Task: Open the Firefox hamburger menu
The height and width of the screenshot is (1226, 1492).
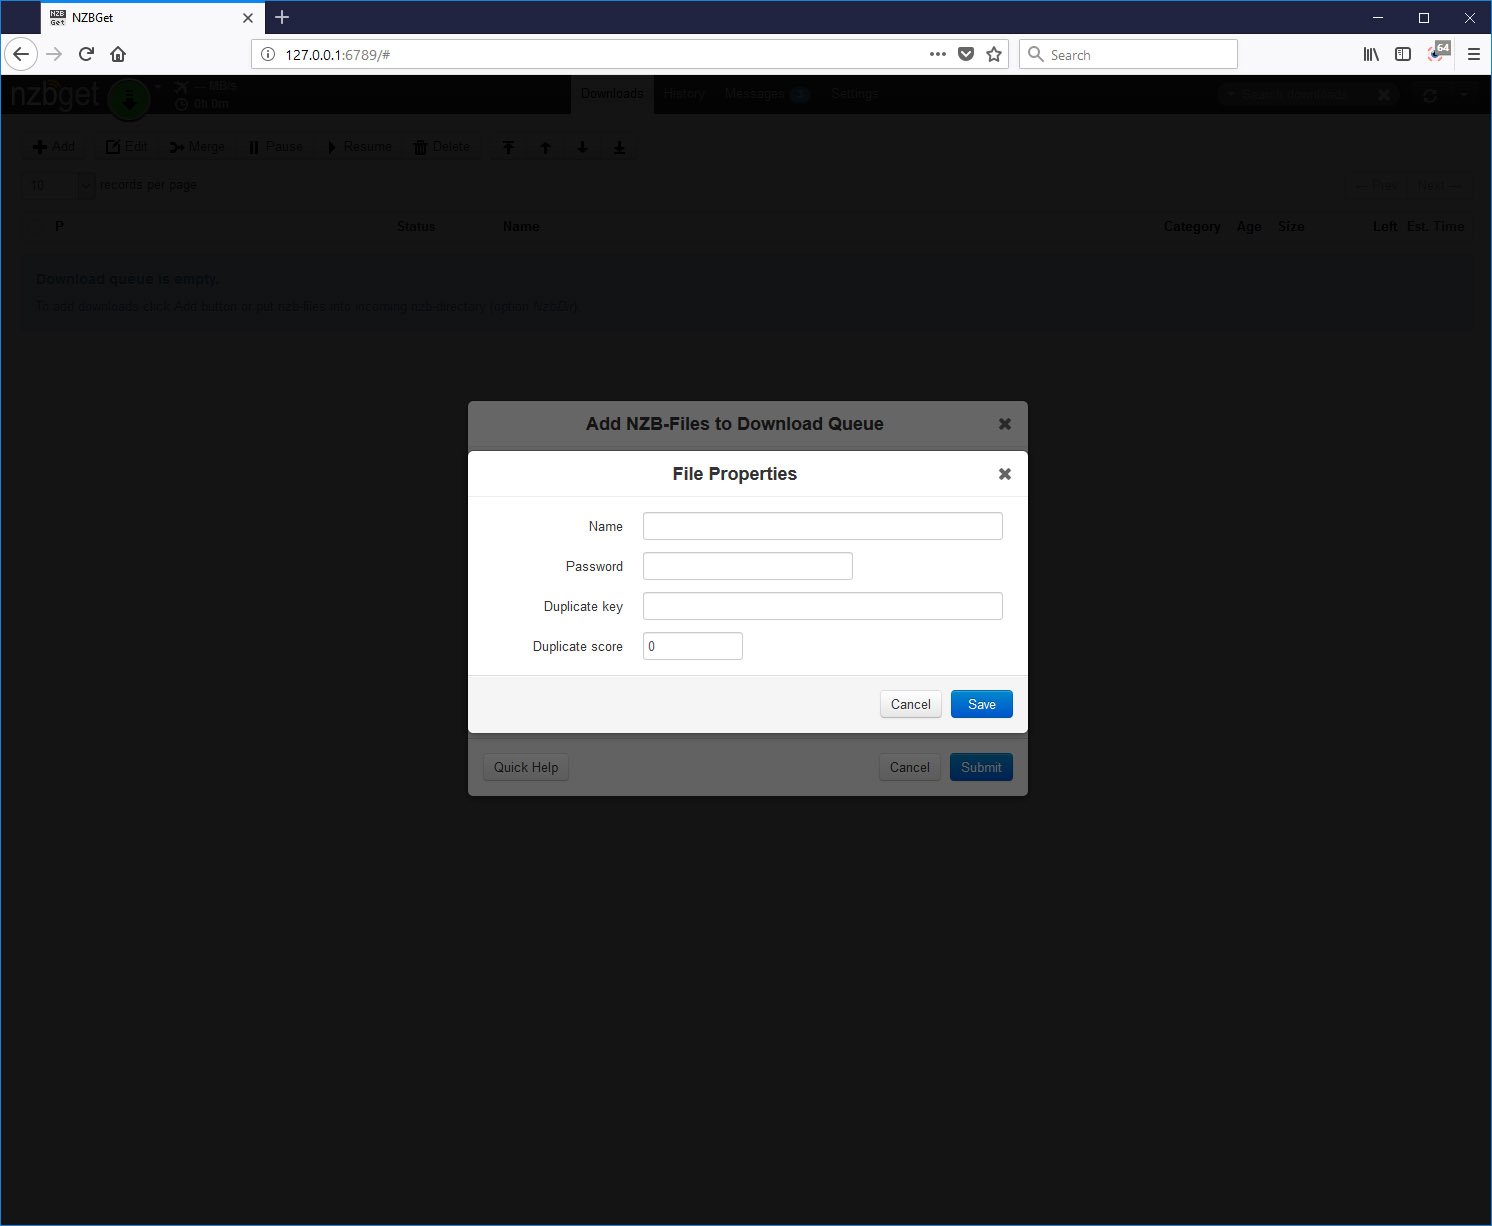Action: point(1473,54)
